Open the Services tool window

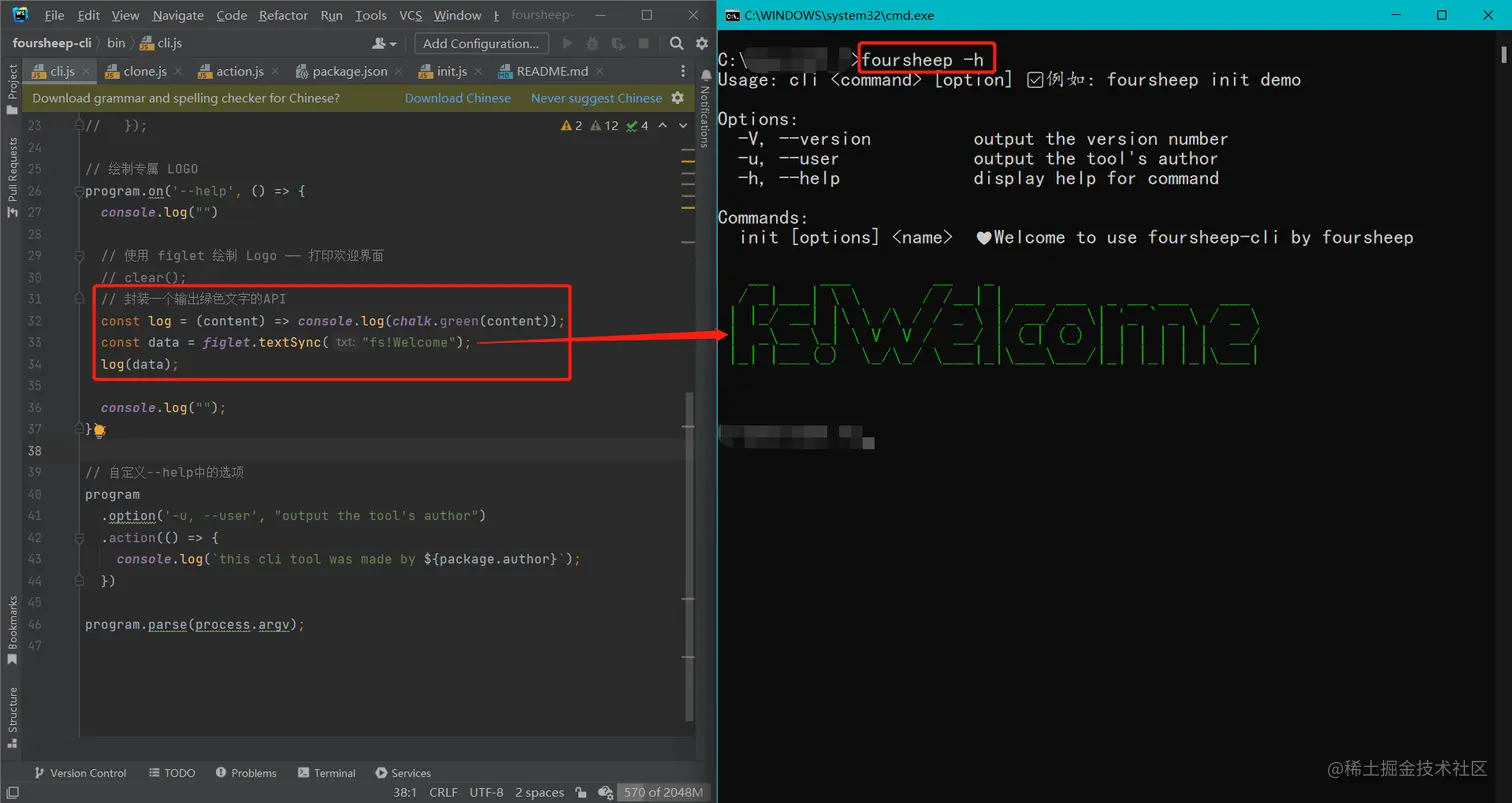coord(403,773)
